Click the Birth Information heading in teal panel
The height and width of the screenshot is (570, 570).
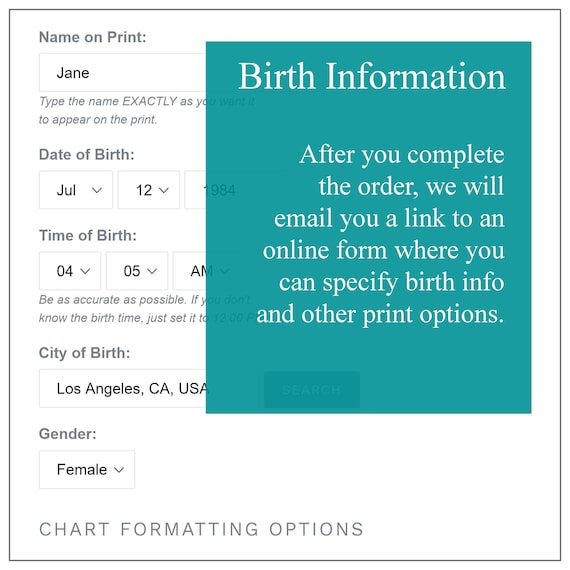click(x=372, y=76)
